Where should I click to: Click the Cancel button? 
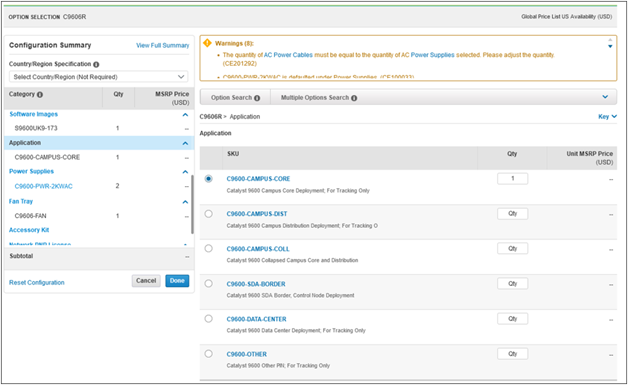point(146,281)
